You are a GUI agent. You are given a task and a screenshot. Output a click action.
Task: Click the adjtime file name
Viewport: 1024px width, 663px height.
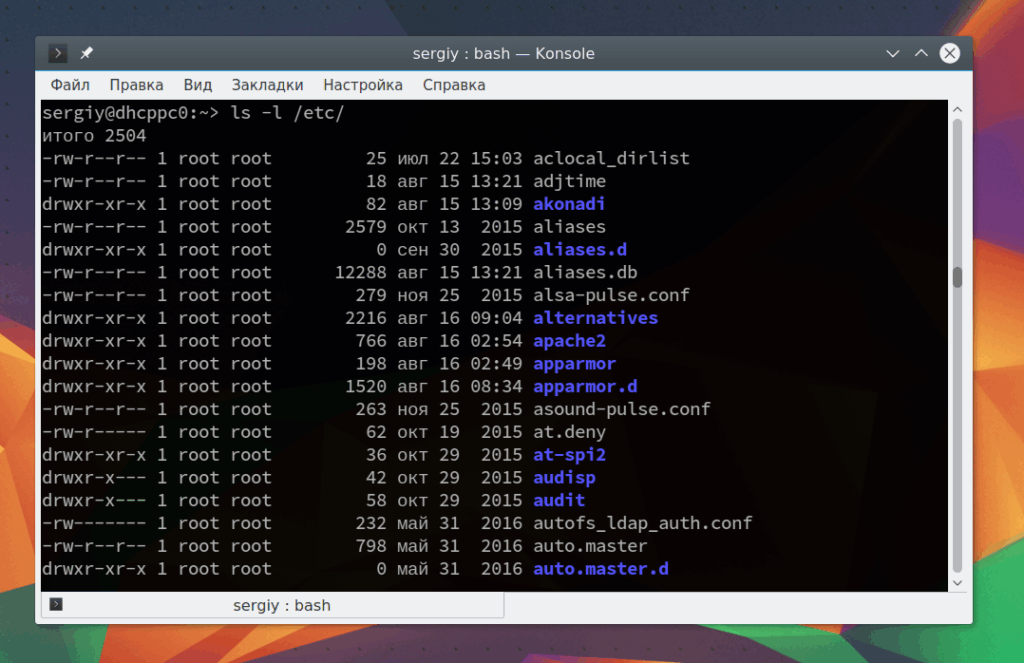click(x=569, y=182)
